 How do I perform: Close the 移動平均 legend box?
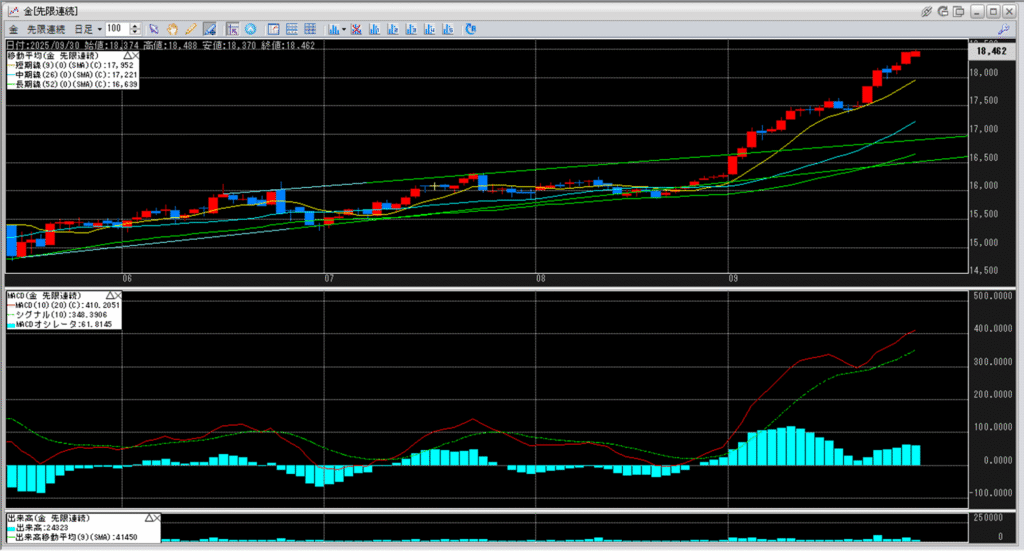pyautogui.click(x=134, y=56)
